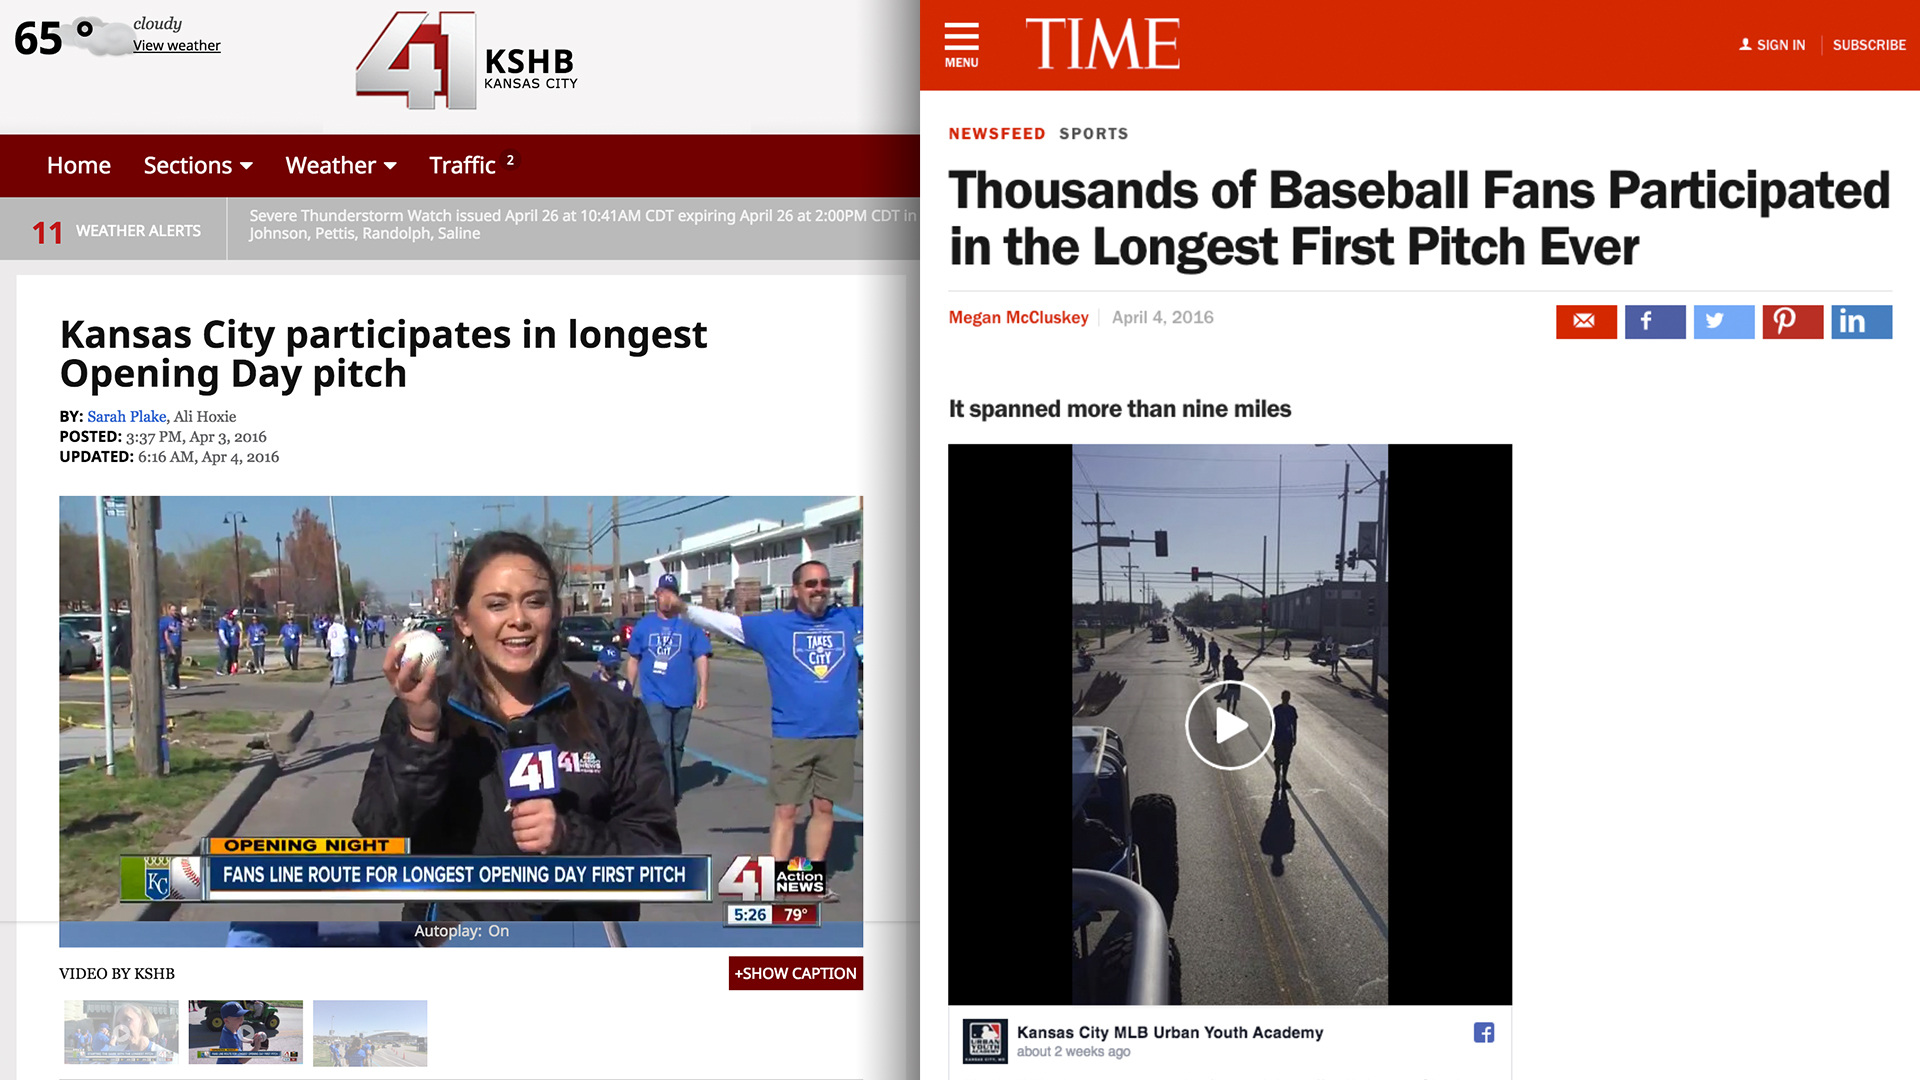Click the TIME logo
Image resolution: width=1920 pixels, height=1080 pixels.
(x=1102, y=44)
